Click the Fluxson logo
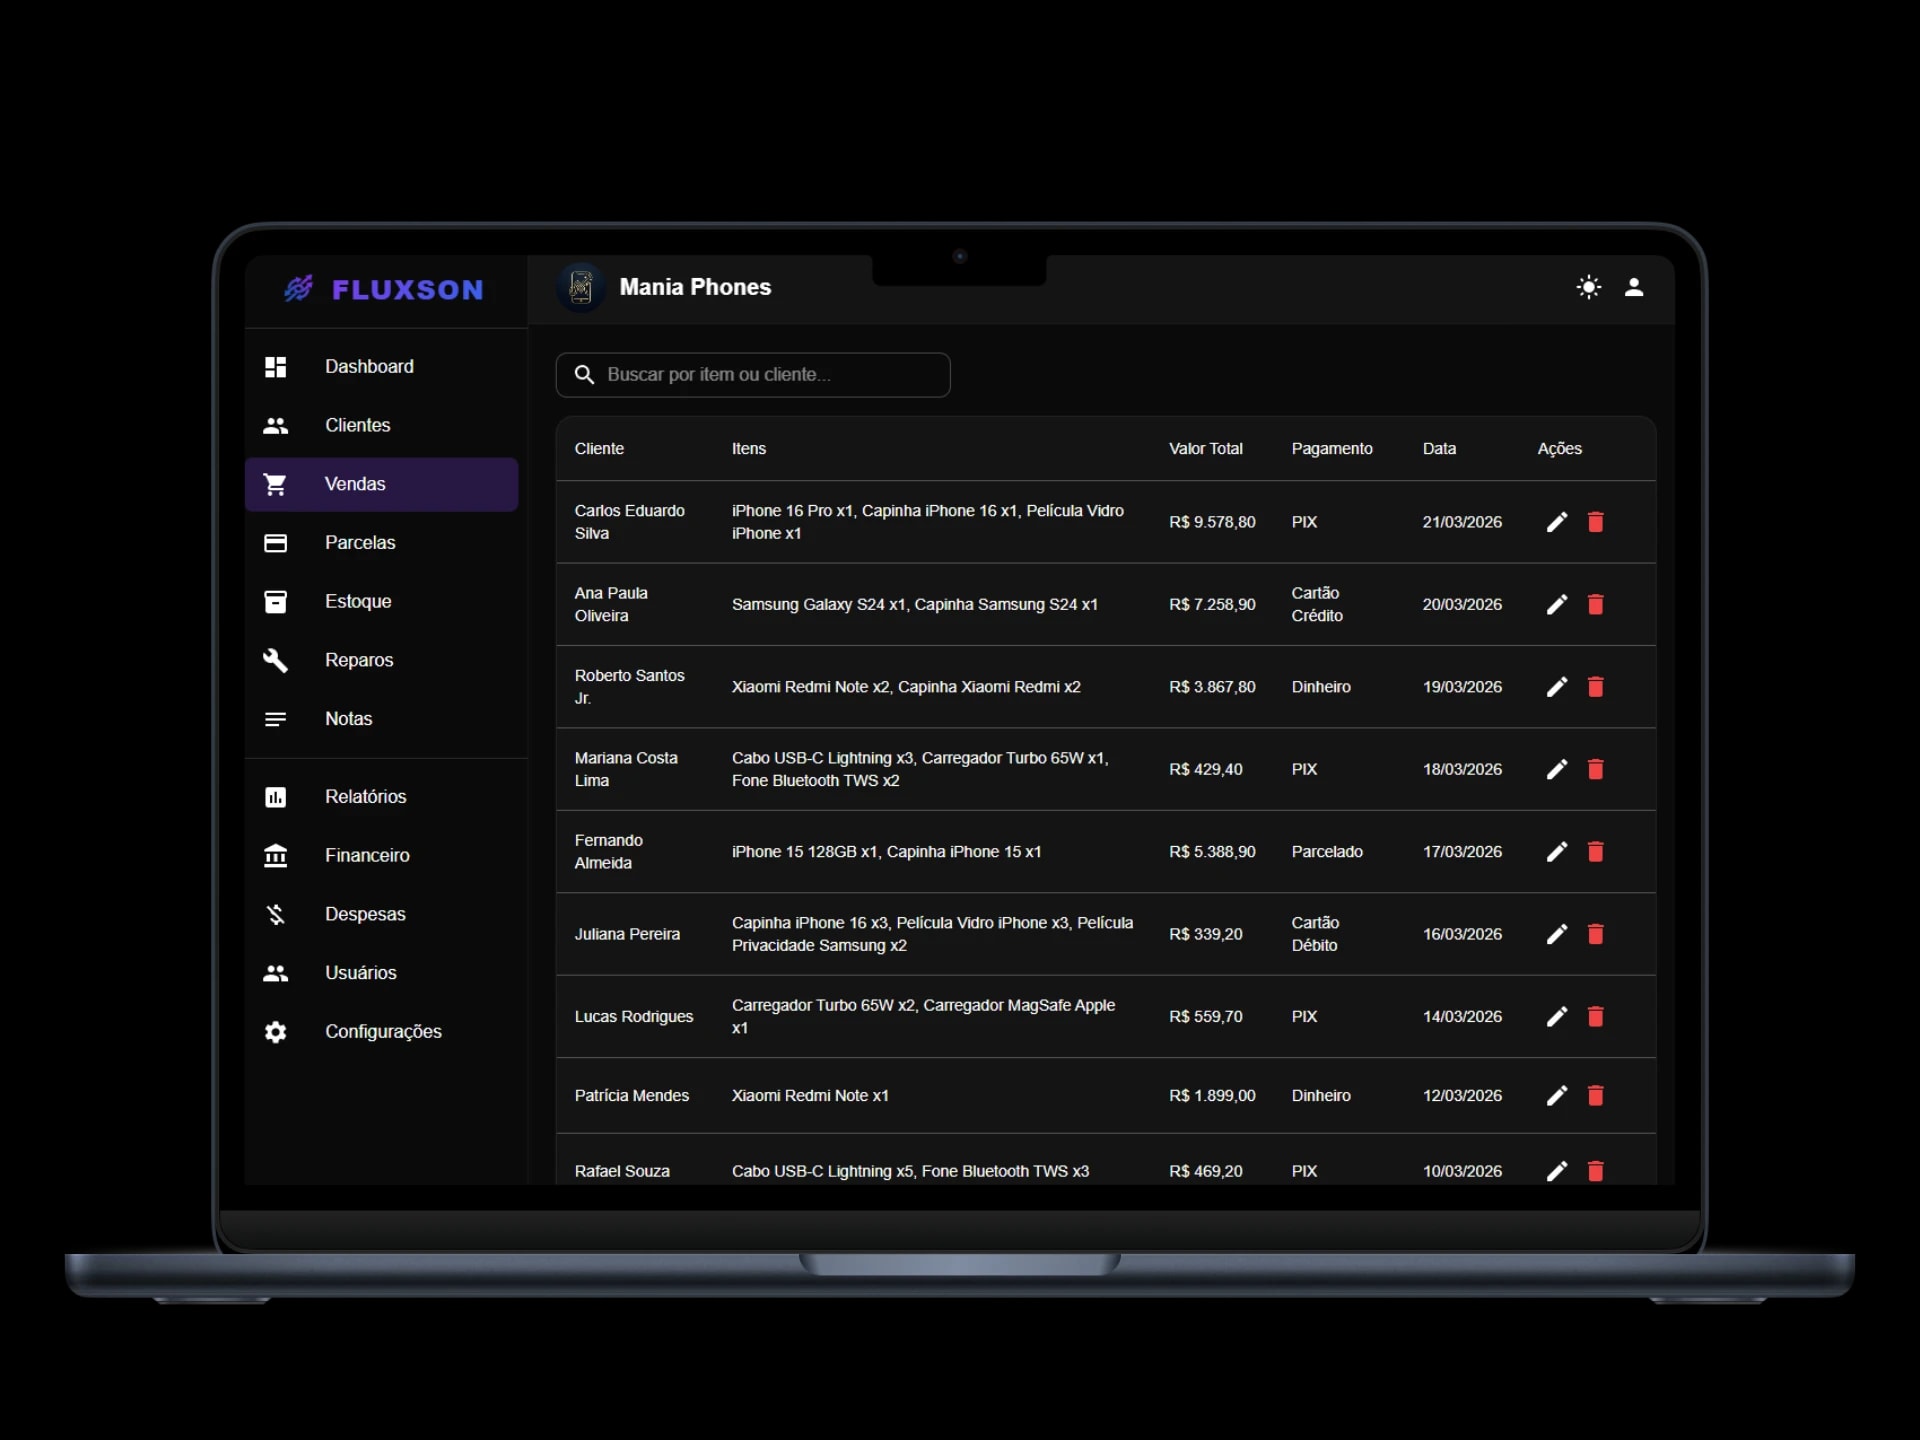 tap(385, 290)
